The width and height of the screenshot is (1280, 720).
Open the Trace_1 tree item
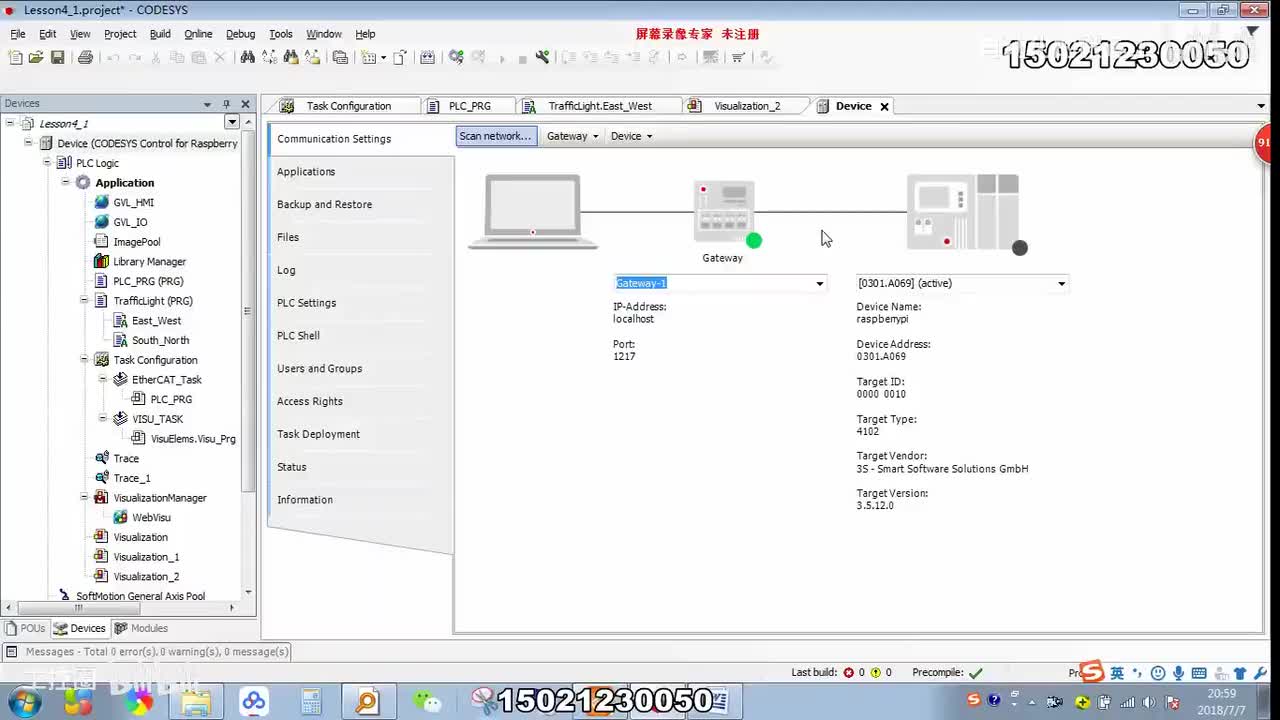coord(131,478)
